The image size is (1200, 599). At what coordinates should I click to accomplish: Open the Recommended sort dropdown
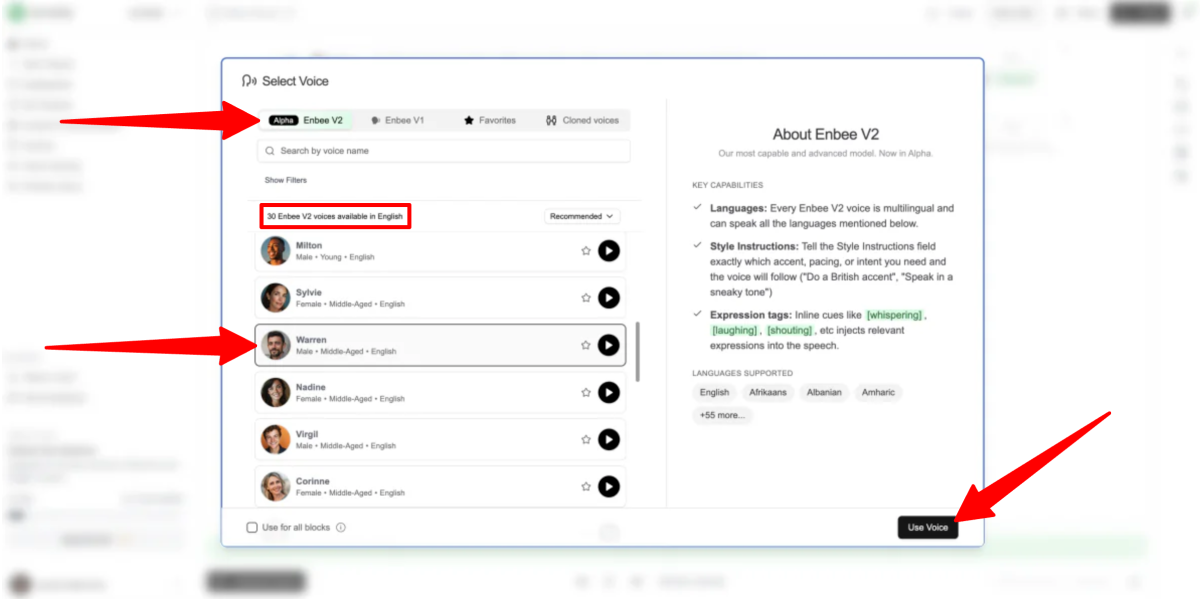click(x=582, y=216)
